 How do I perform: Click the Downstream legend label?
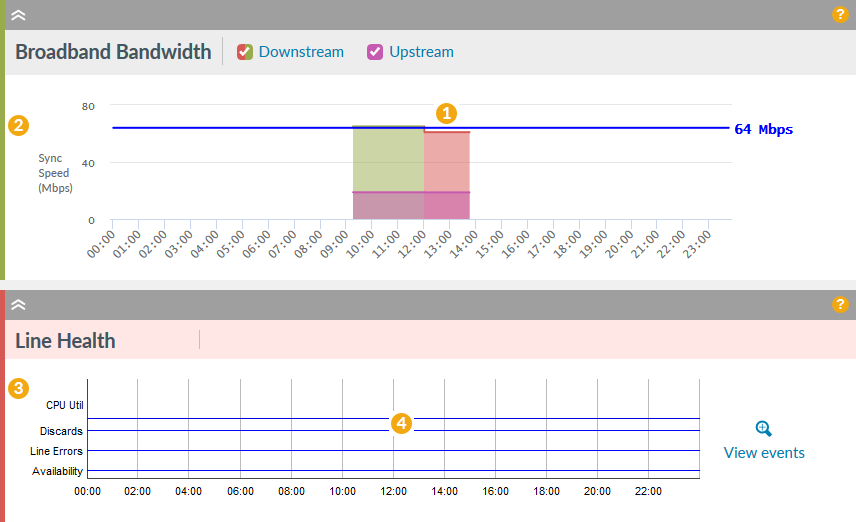pos(301,52)
